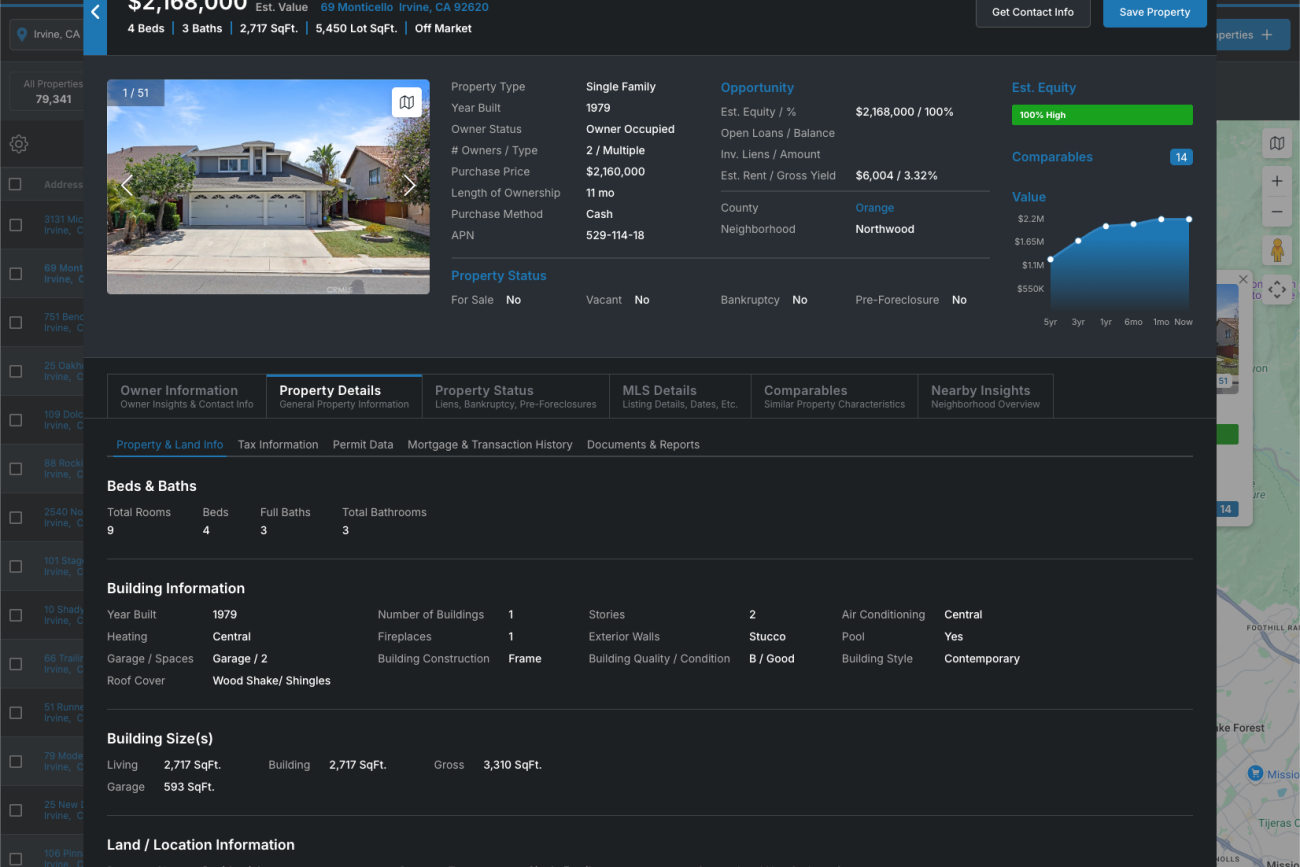Zoom out on the map
The height and width of the screenshot is (867, 1300).
click(1277, 212)
